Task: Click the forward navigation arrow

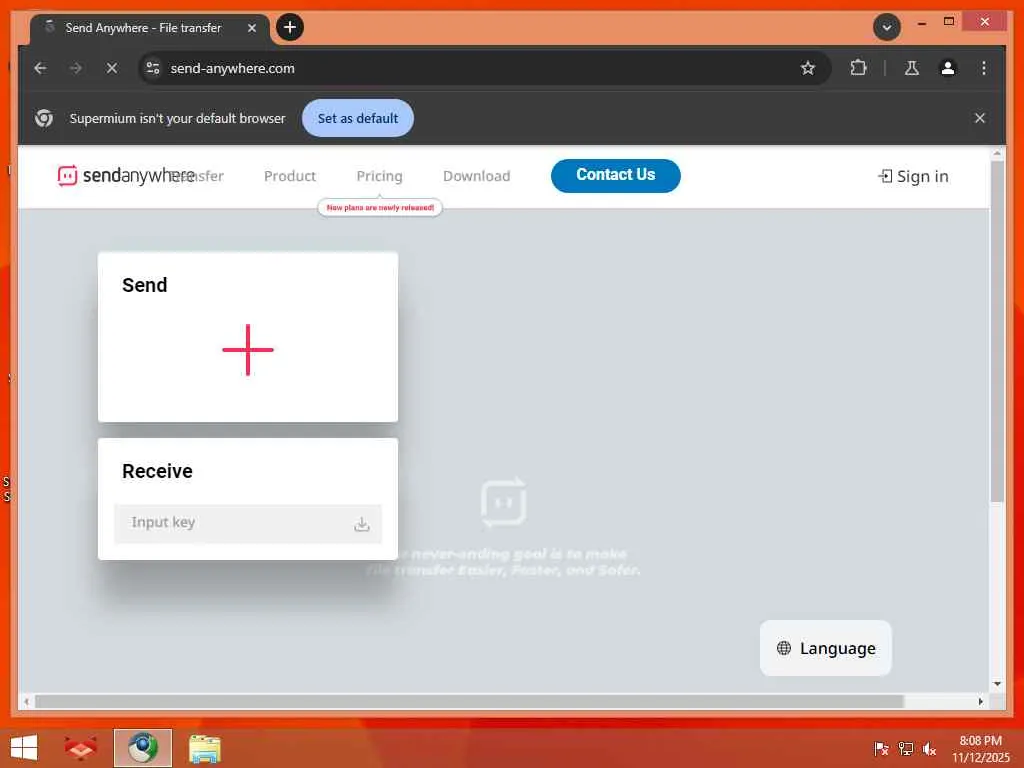Action: tap(76, 68)
